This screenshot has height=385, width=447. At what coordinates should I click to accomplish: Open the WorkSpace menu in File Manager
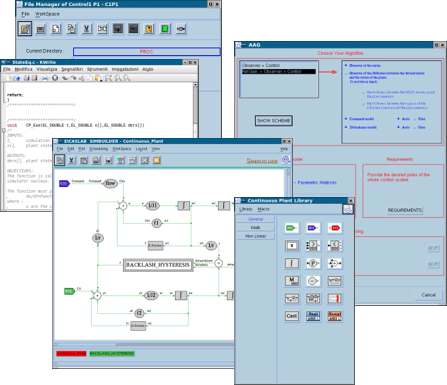pos(47,14)
